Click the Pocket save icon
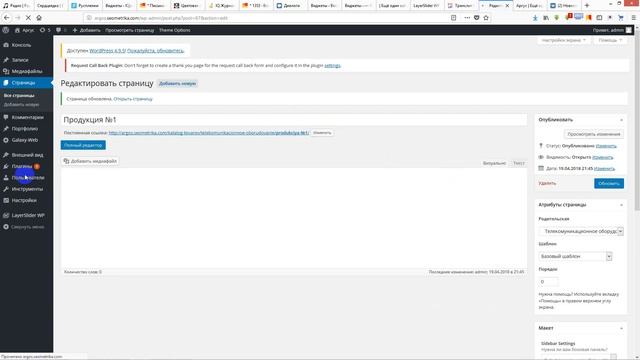The height and width of the screenshot is (360, 640). [x=476, y=18]
